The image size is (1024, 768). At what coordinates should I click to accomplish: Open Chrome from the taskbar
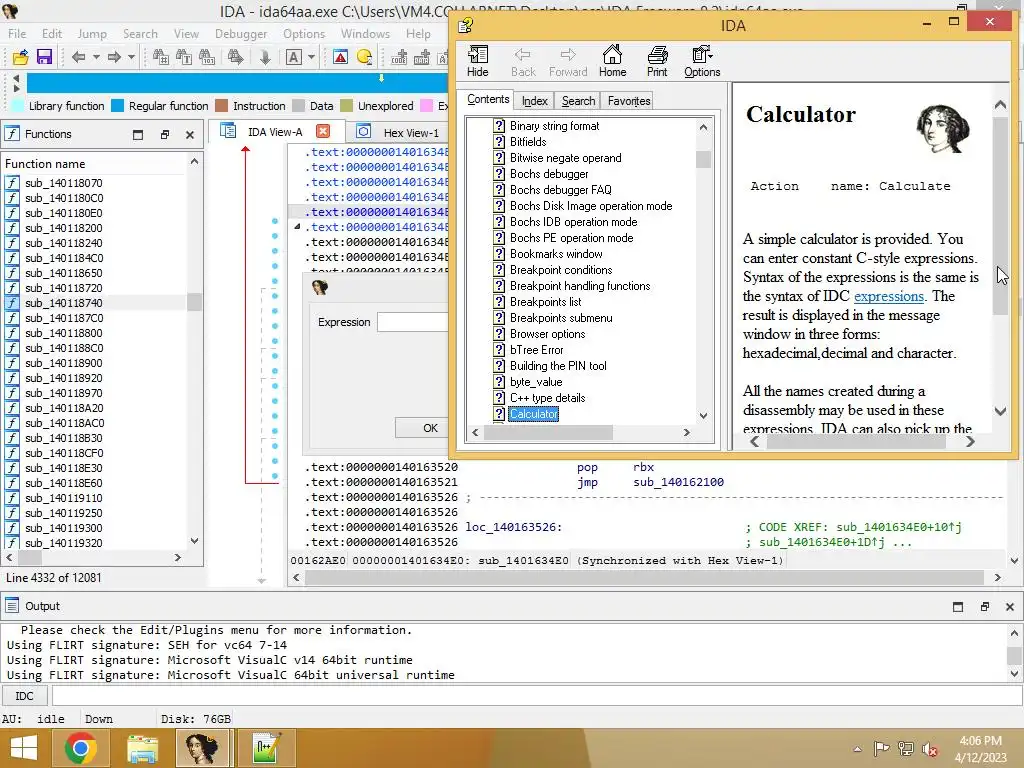81,748
